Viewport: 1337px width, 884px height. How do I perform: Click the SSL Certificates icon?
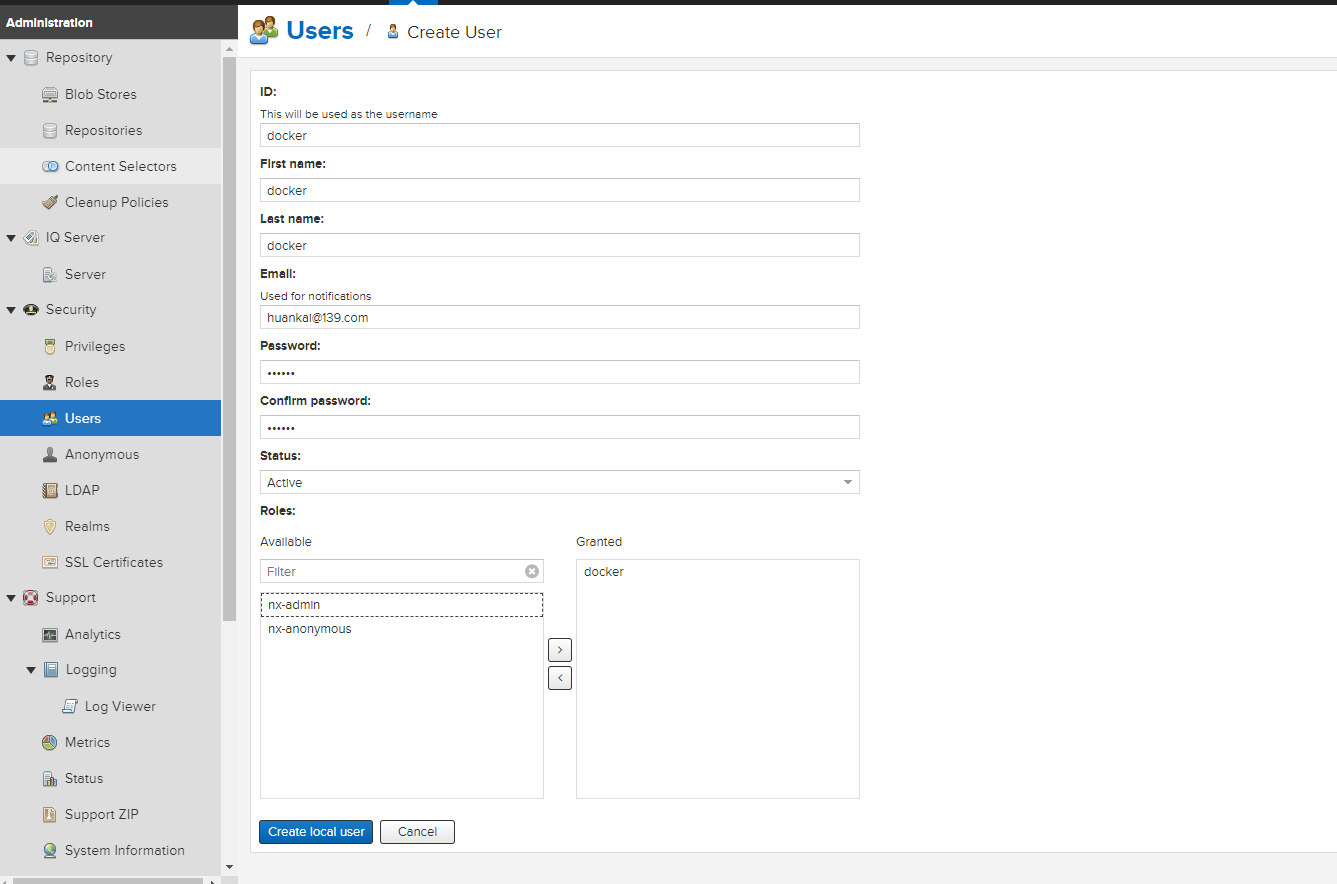[50, 562]
